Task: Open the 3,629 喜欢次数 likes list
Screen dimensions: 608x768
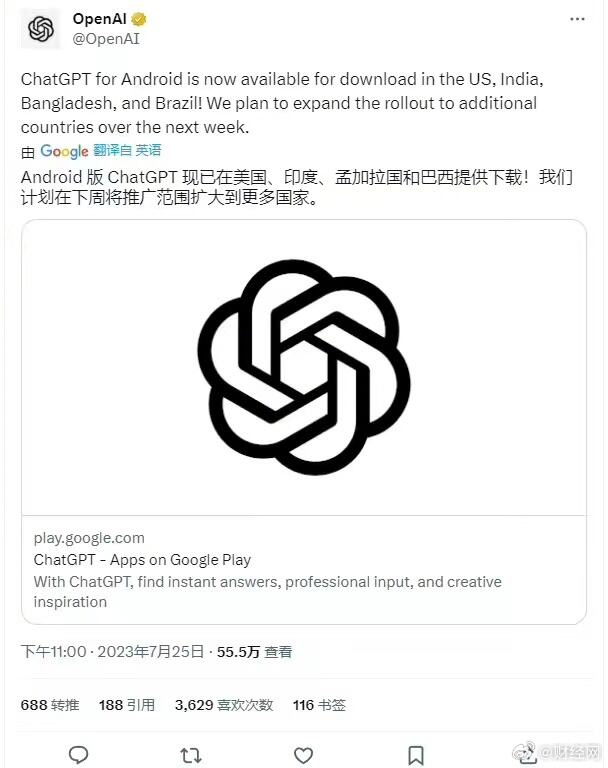Action: 224,705
